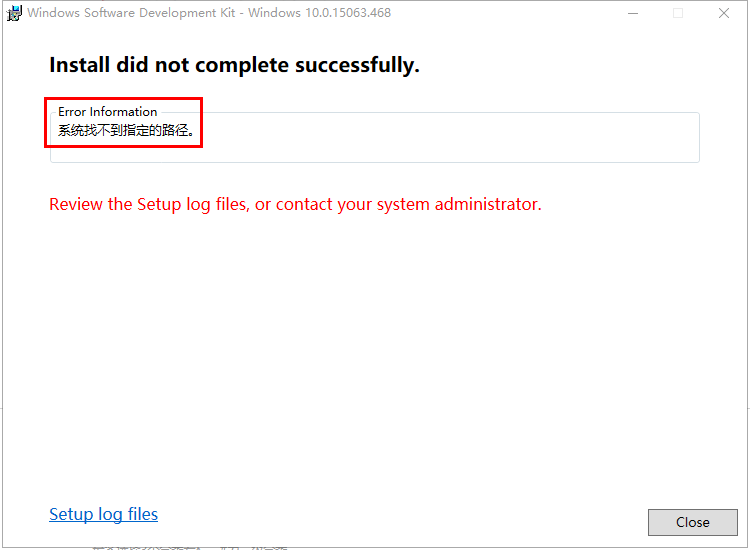Minimize the Windows SDK setup window
Screen dimensions: 750x550
click(632, 13)
